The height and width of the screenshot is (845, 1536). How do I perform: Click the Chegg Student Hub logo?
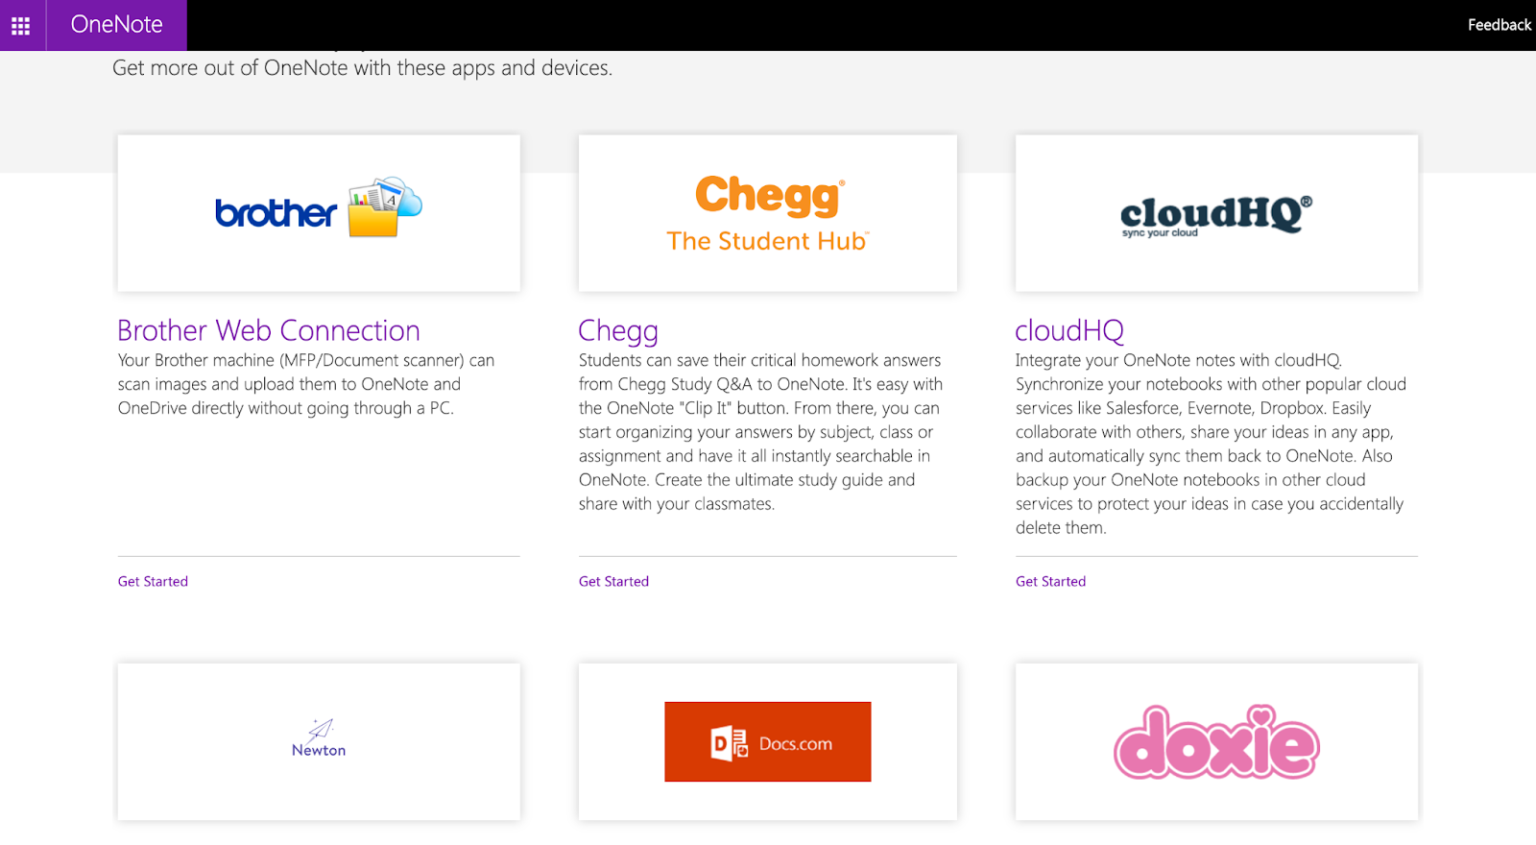point(767,212)
